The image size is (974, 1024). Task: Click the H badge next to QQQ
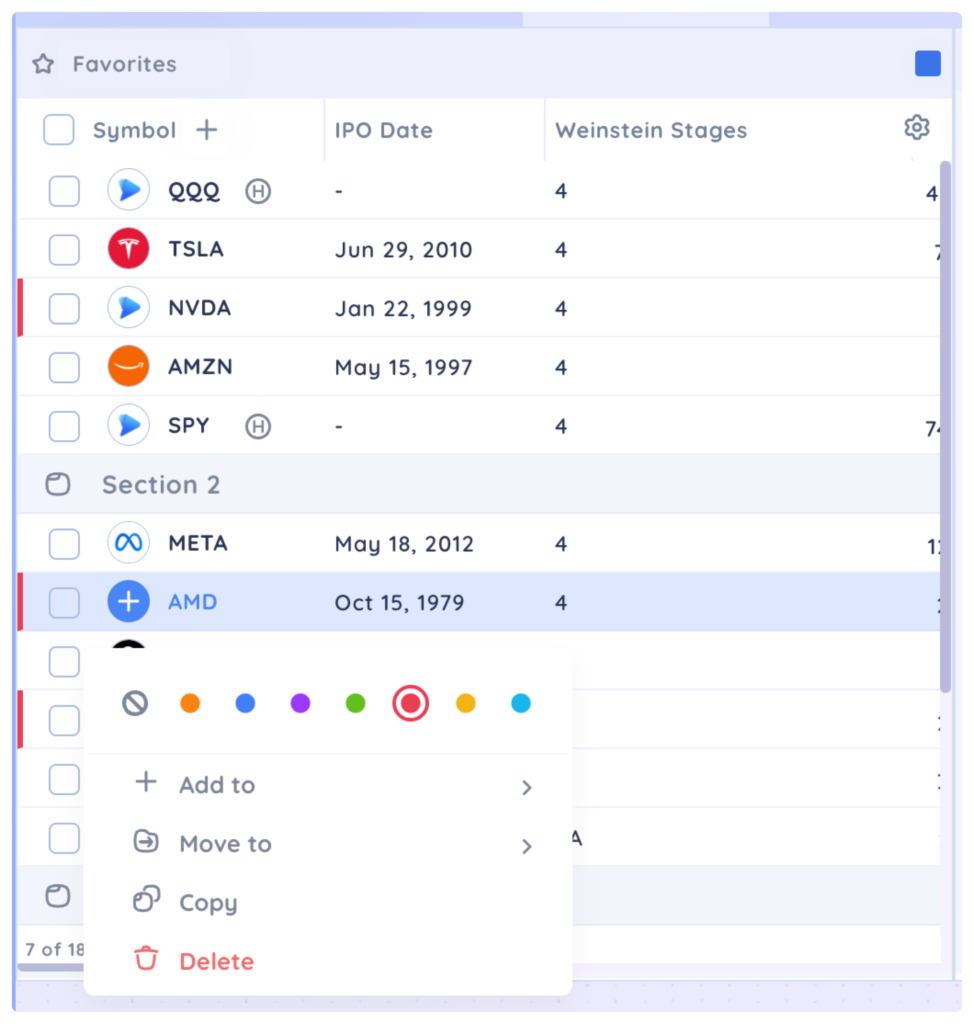[x=258, y=191]
